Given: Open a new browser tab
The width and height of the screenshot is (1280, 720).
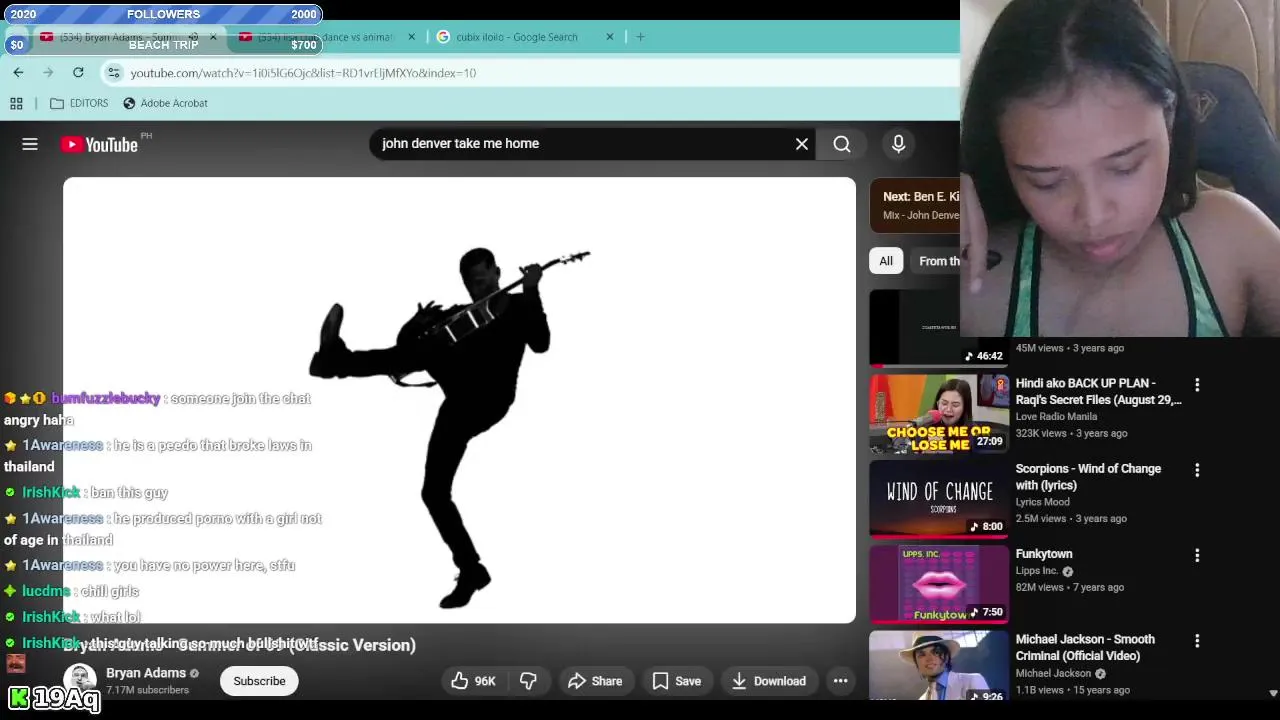Looking at the screenshot, I should tap(640, 37).
